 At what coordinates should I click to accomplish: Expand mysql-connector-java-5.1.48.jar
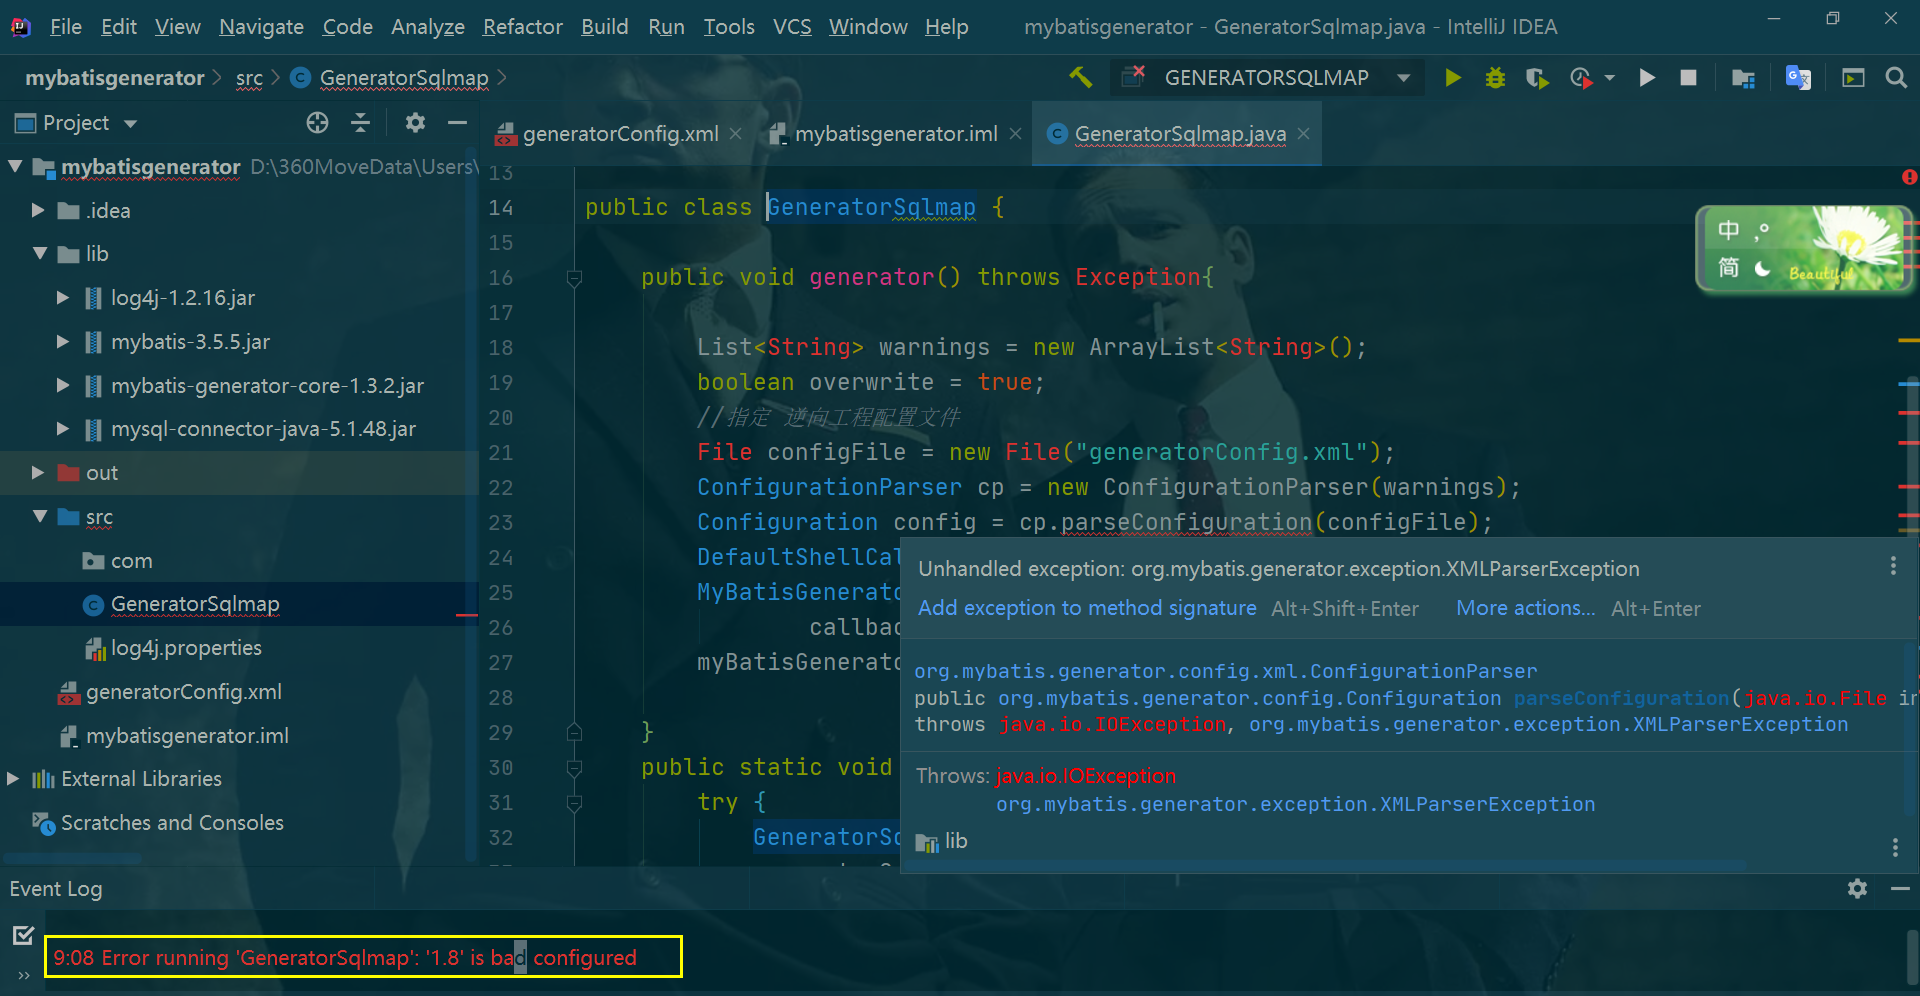[x=63, y=428]
